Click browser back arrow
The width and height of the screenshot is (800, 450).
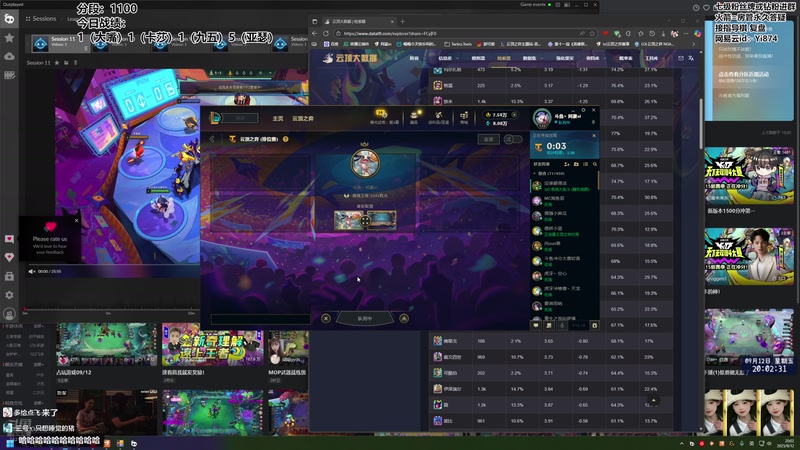point(314,33)
